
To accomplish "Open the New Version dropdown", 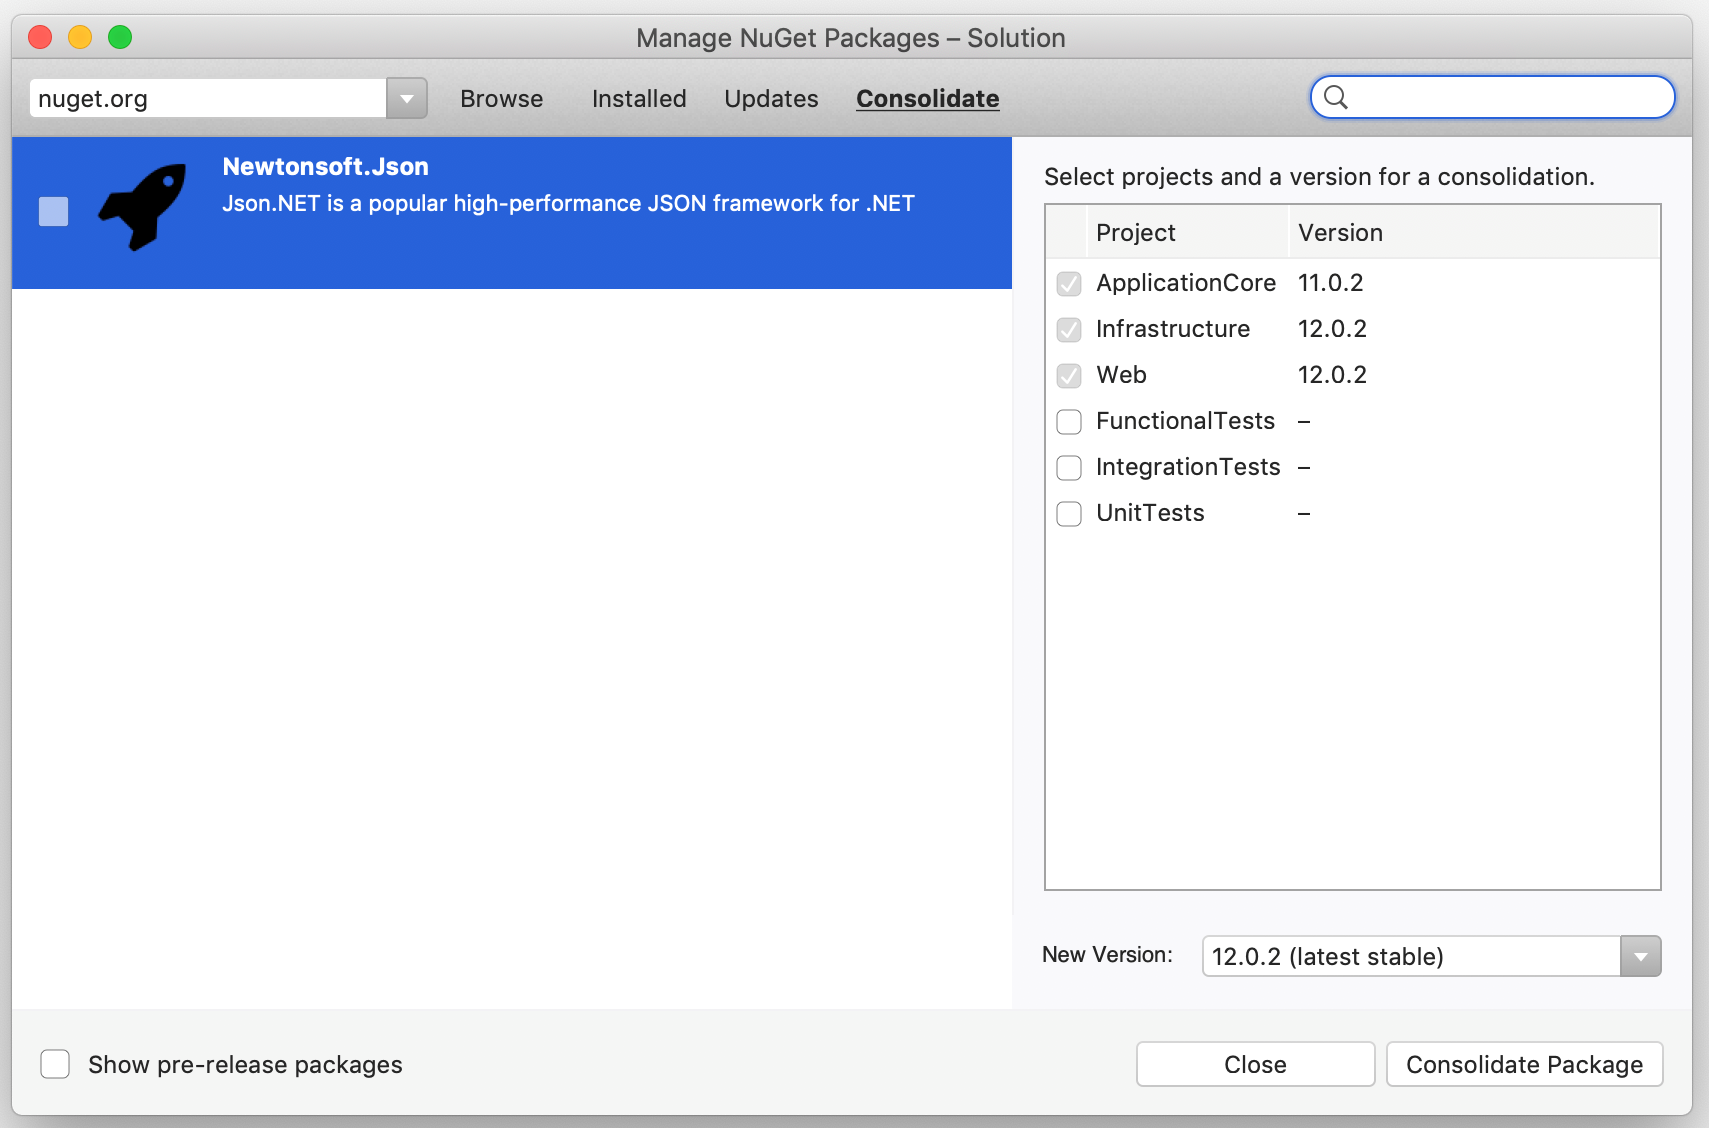I will (x=1639, y=956).
